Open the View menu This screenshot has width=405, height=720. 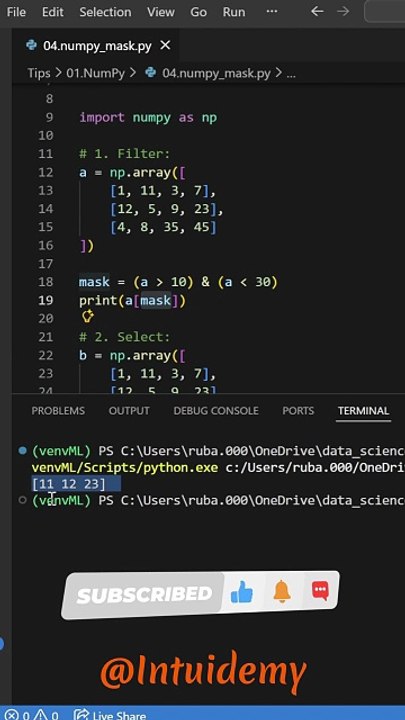click(161, 11)
